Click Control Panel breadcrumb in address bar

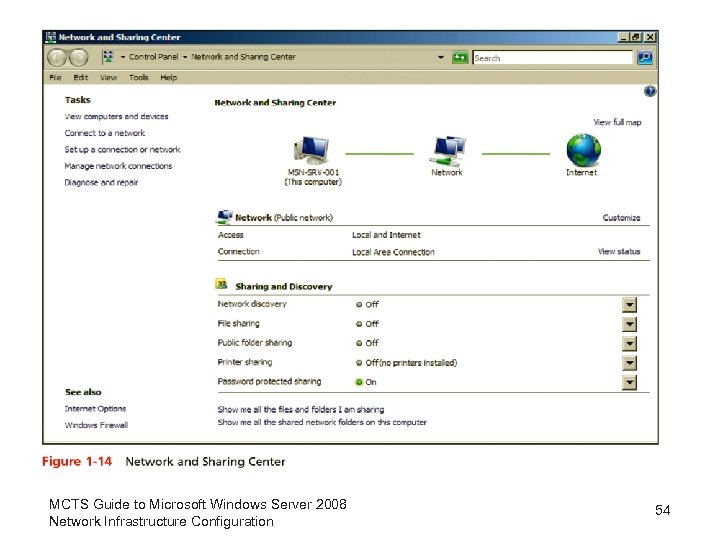click(153, 57)
